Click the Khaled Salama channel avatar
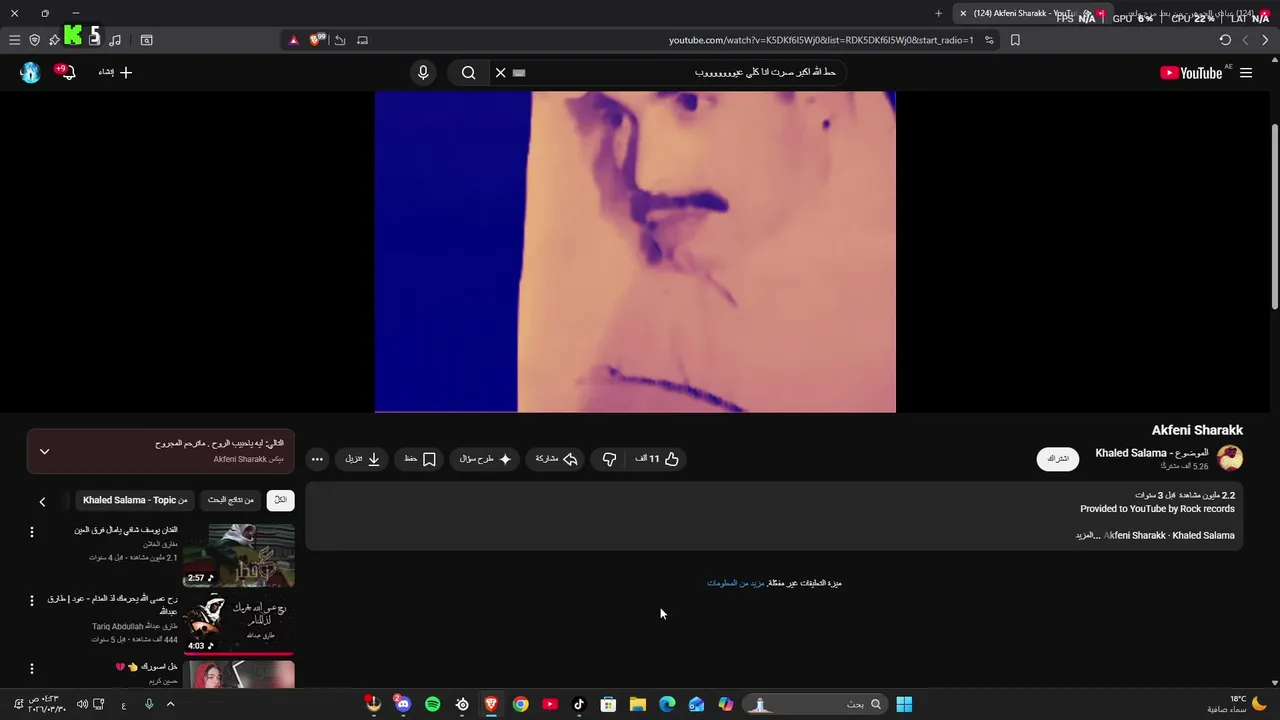The width and height of the screenshot is (1280, 720). click(x=1230, y=458)
